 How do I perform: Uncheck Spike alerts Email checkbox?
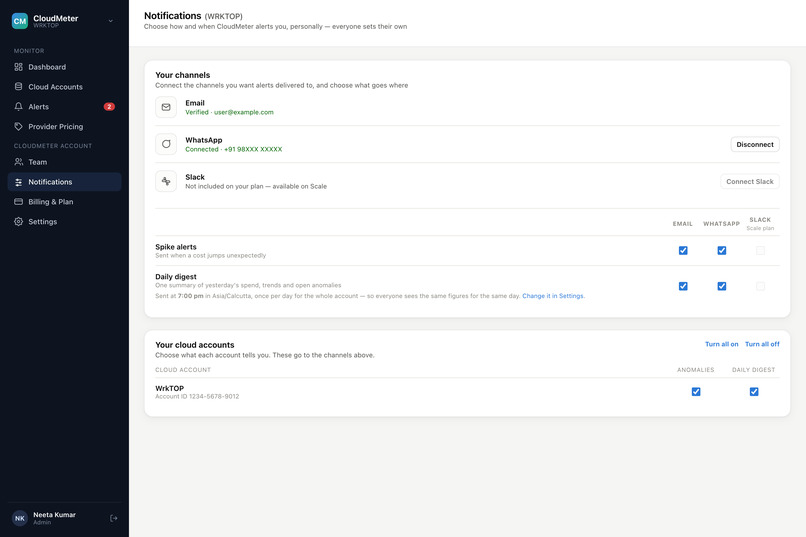[x=683, y=251]
